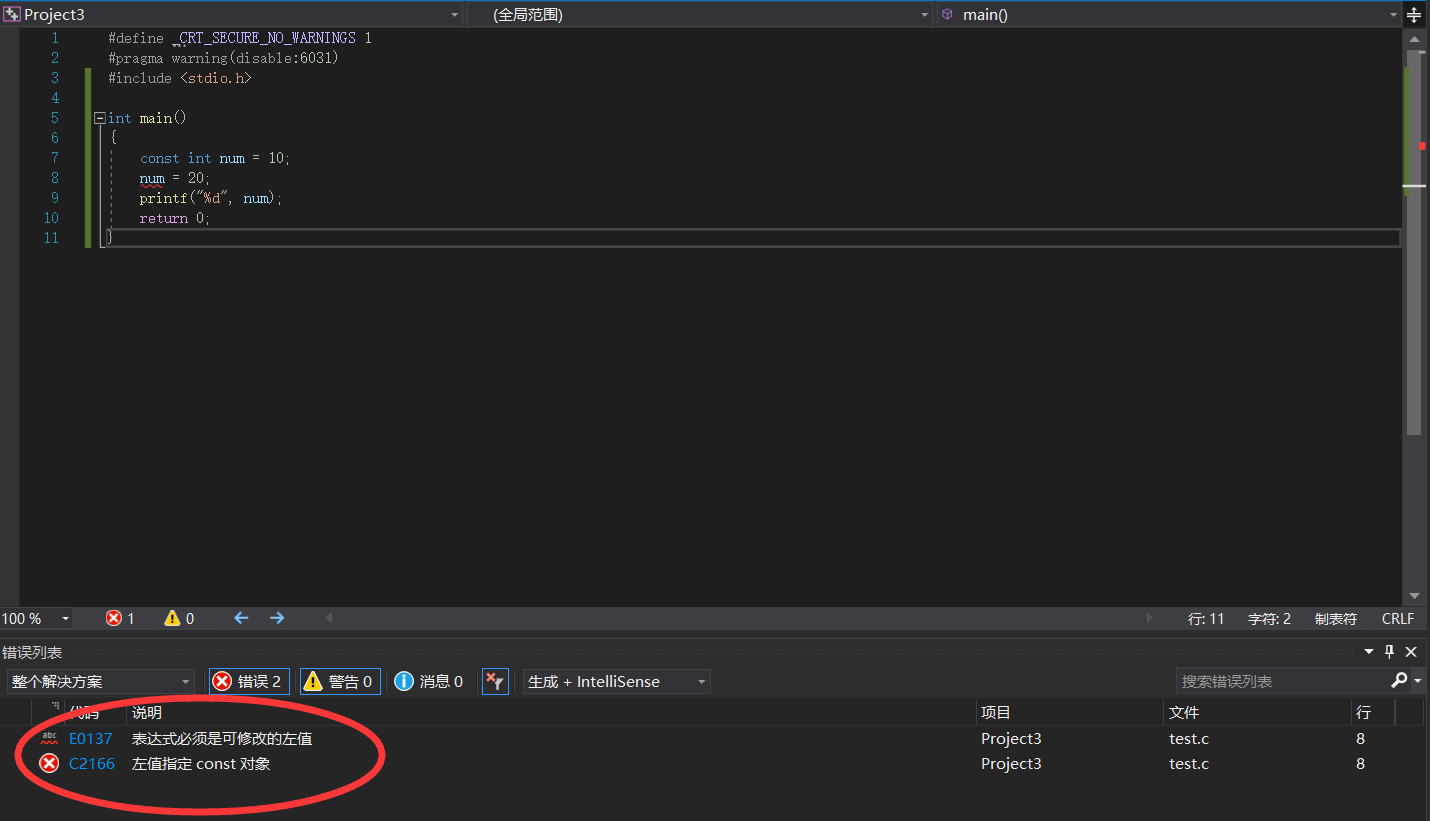Screen dimensions: 1430x821
Task: Click Project3 in the C2166 row
Action: point(1011,764)
